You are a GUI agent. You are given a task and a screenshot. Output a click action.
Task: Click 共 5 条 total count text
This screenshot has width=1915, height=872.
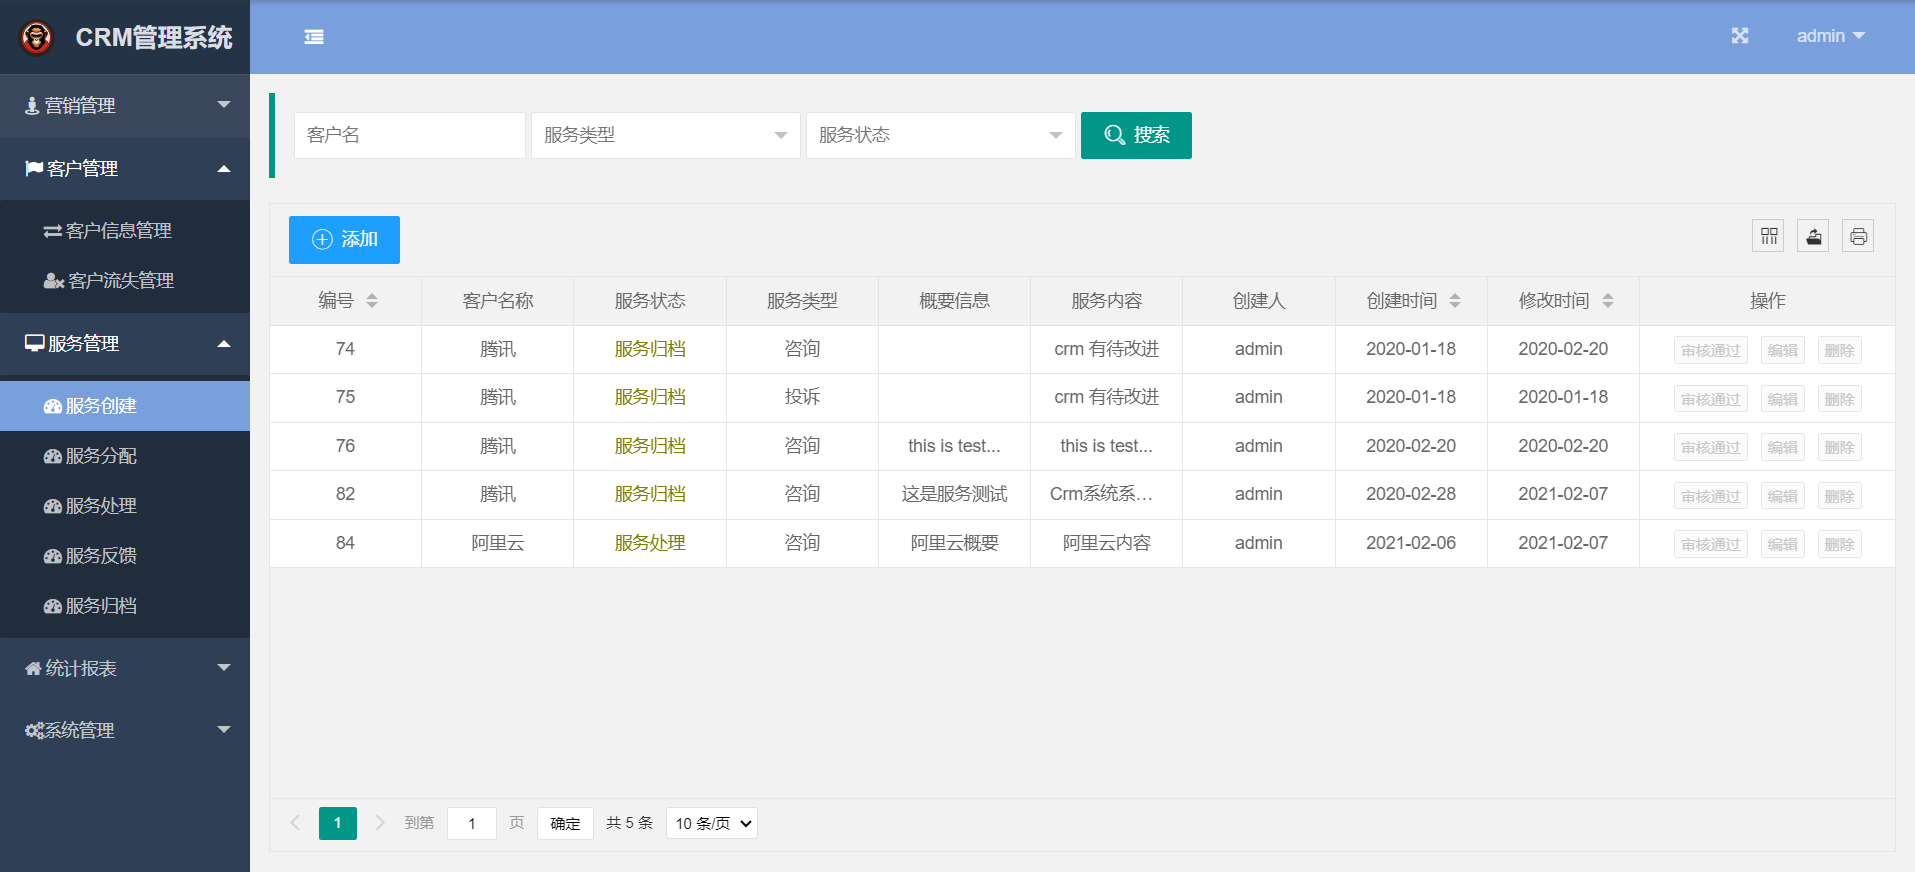coord(630,823)
